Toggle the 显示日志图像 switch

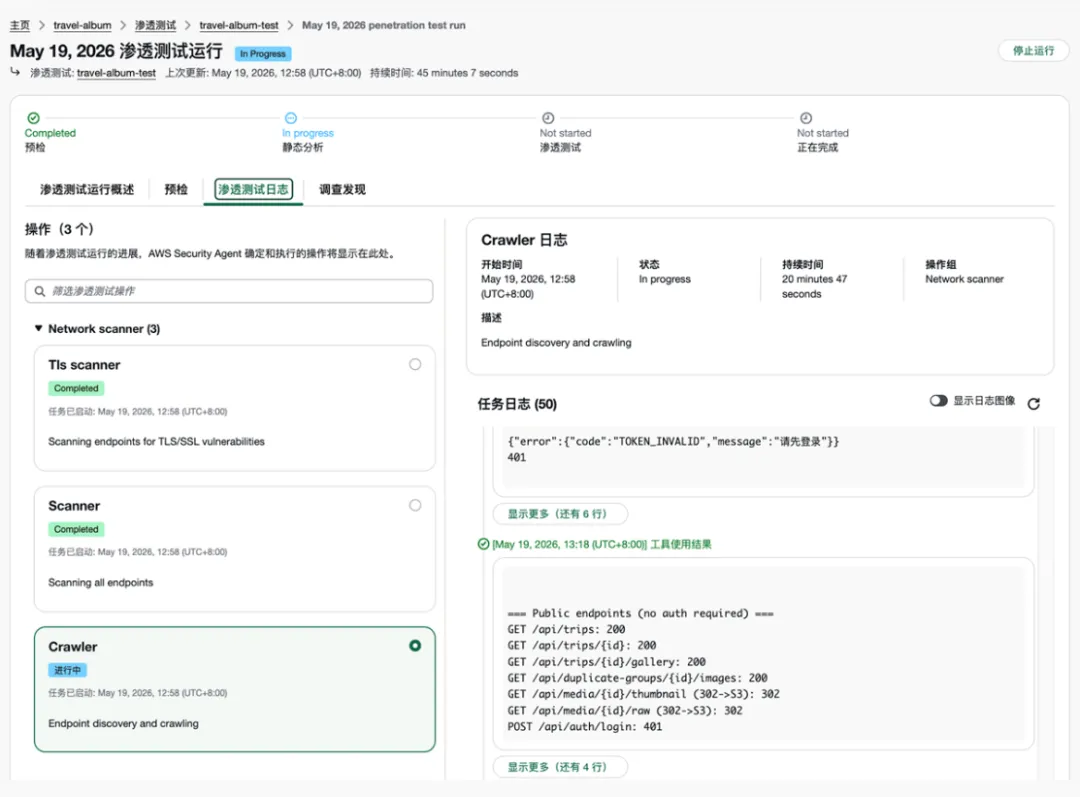(x=938, y=400)
